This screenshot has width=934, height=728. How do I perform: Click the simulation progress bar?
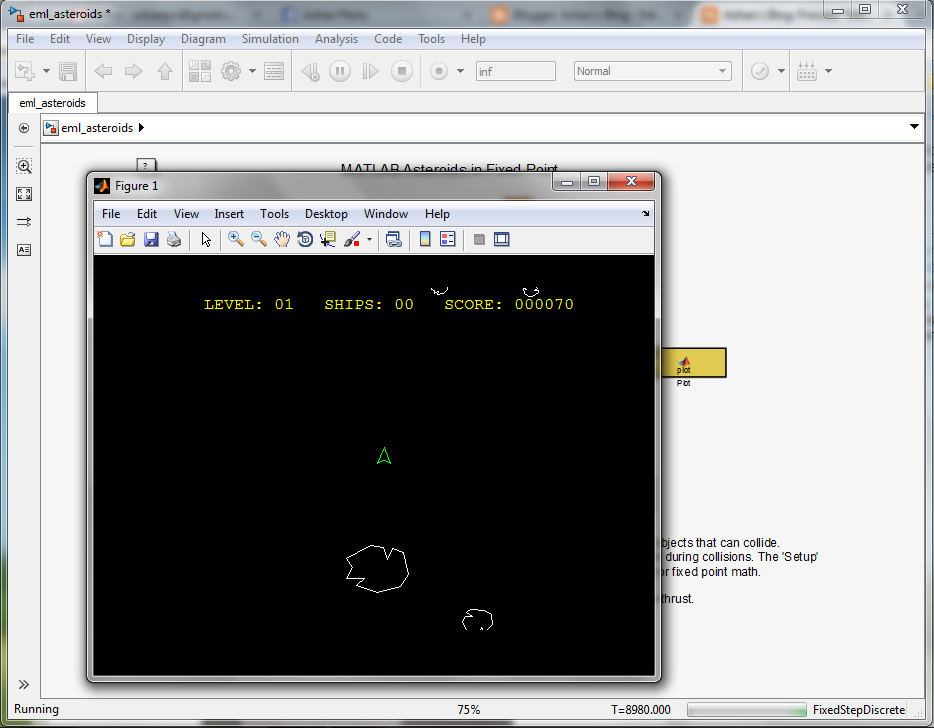[747, 709]
